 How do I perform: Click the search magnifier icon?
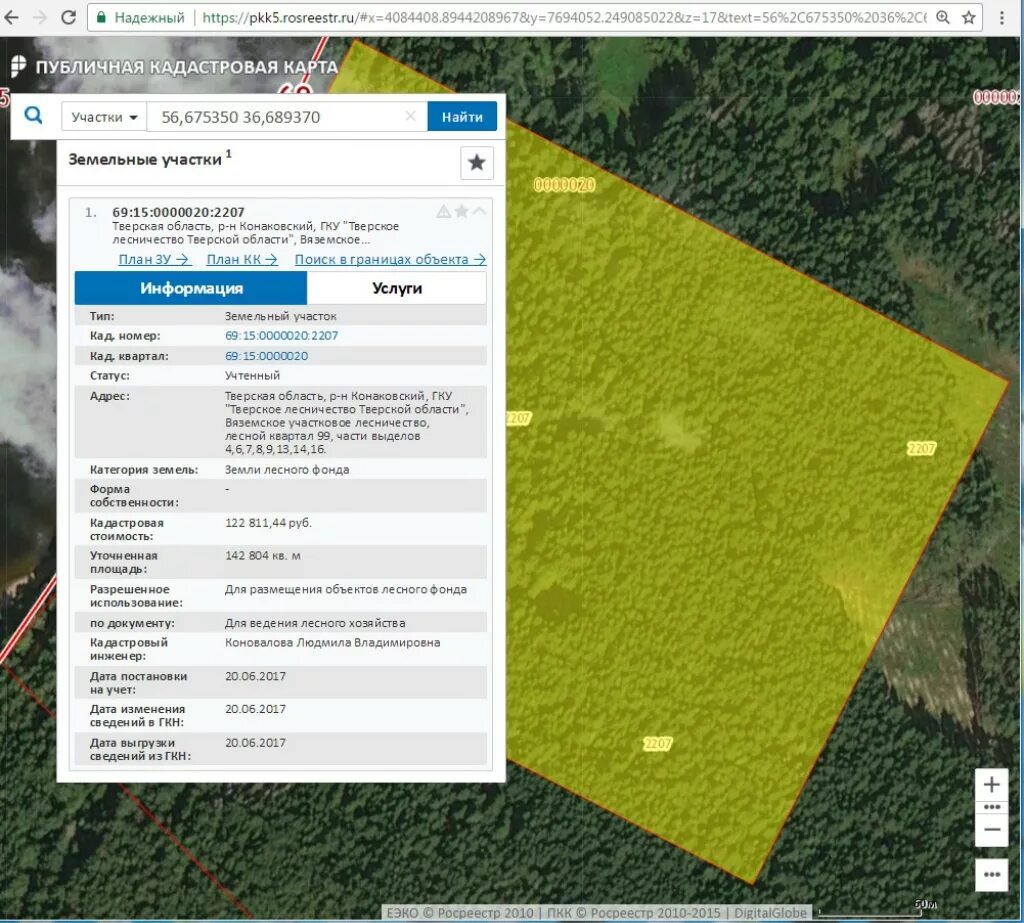(x=33, y=116)
